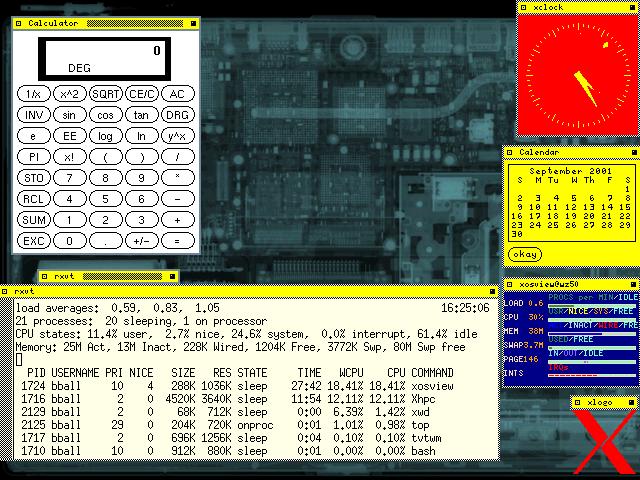
Task: Hit the AC key on the calculator
Action: pyautogui.click(x=178, y=94)
